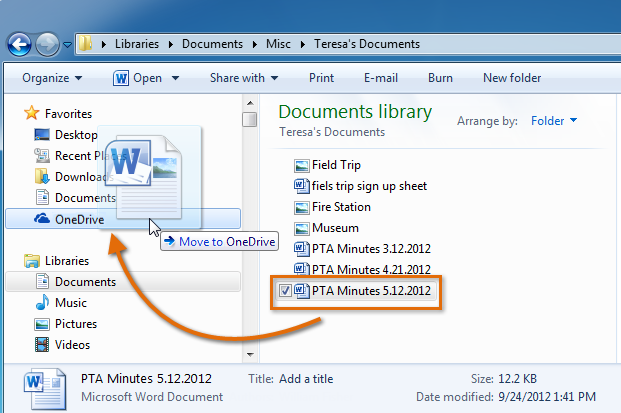Expand arrow after Documents in address bar
Viewport: 621px width, 413px height.
(255, 44)
